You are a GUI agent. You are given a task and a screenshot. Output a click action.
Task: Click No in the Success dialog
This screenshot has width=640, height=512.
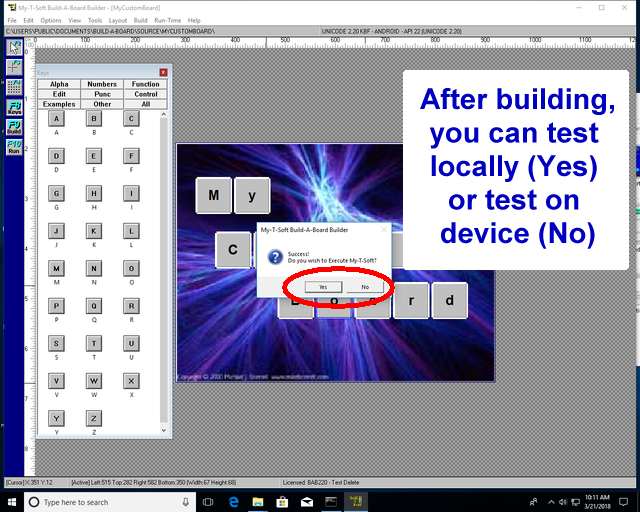pyautogui.click(x=365, y=287)
